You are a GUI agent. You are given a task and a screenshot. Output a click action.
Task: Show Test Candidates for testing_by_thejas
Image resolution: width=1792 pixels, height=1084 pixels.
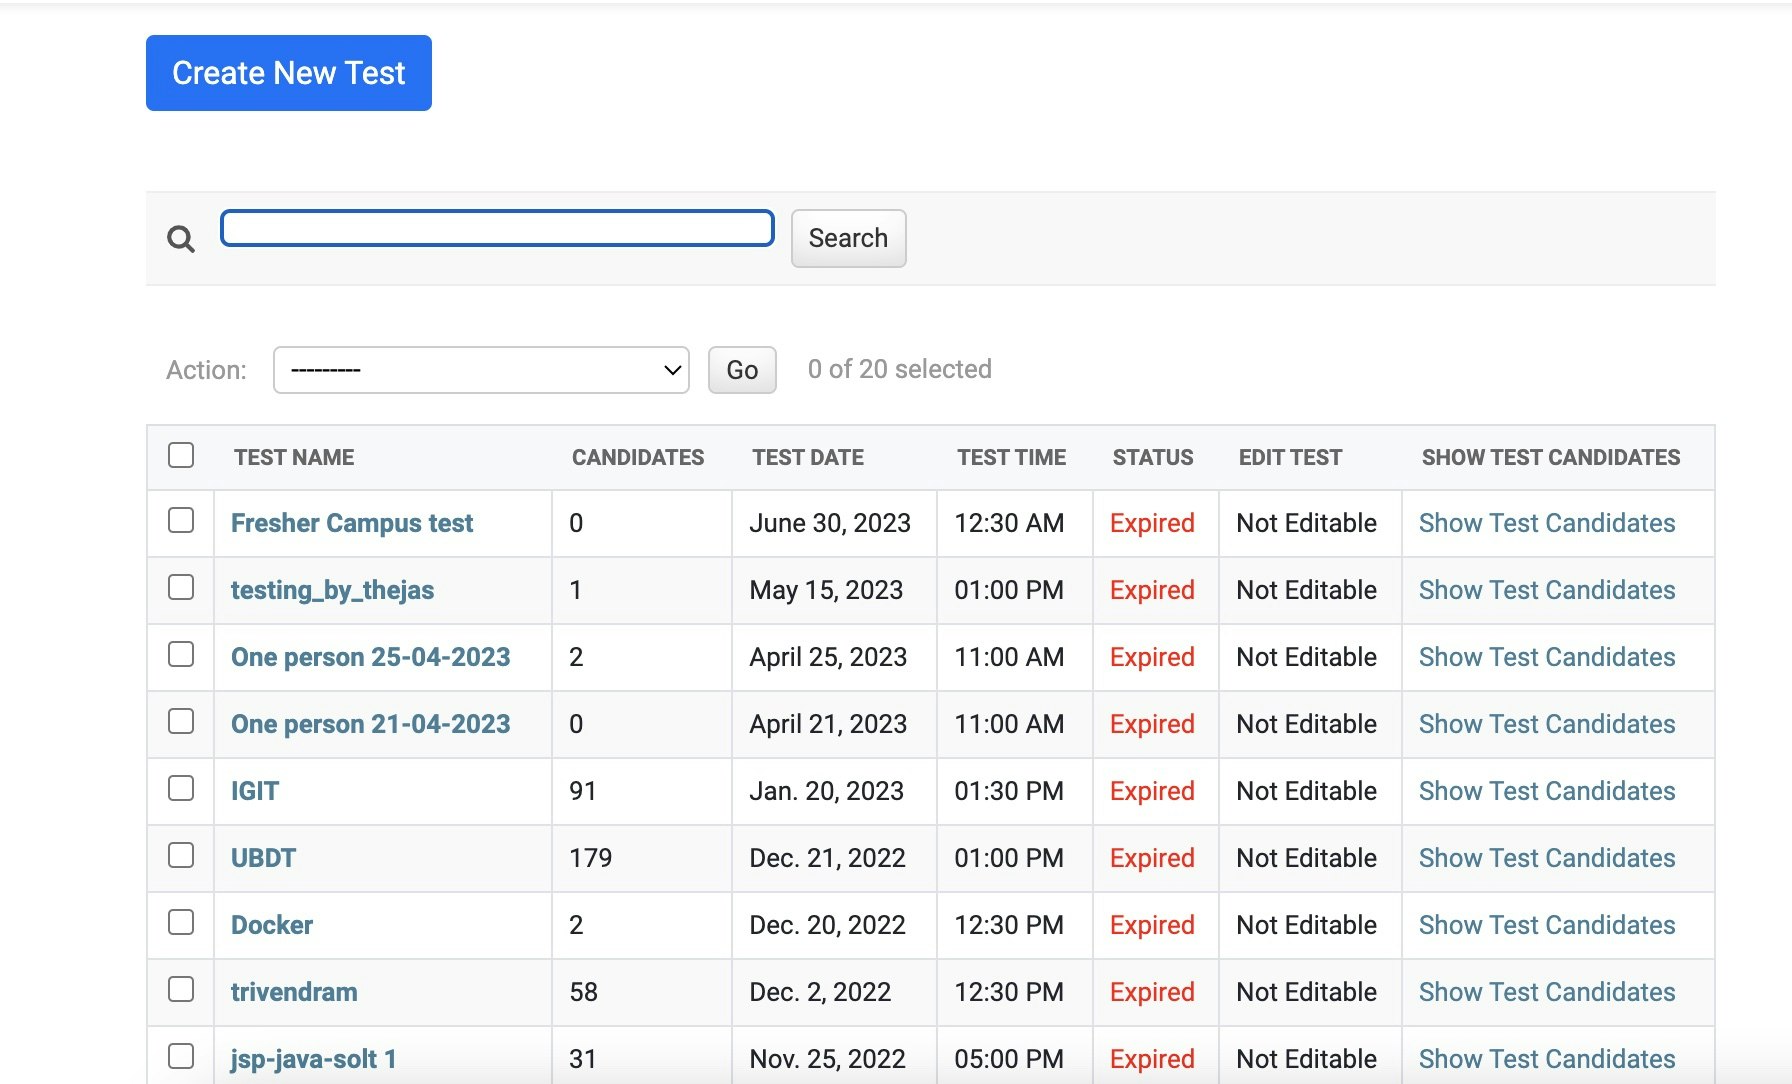coord(1547,590)
